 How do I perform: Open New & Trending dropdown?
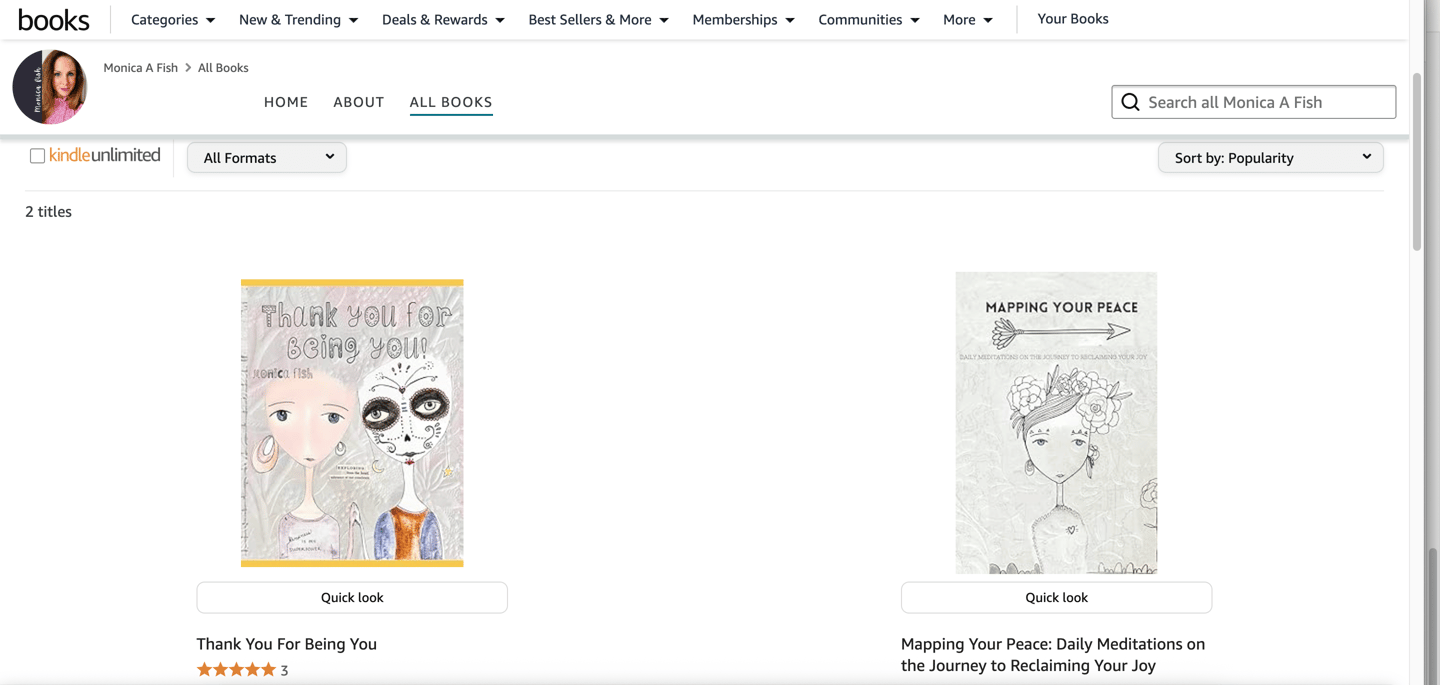(298, 20)
